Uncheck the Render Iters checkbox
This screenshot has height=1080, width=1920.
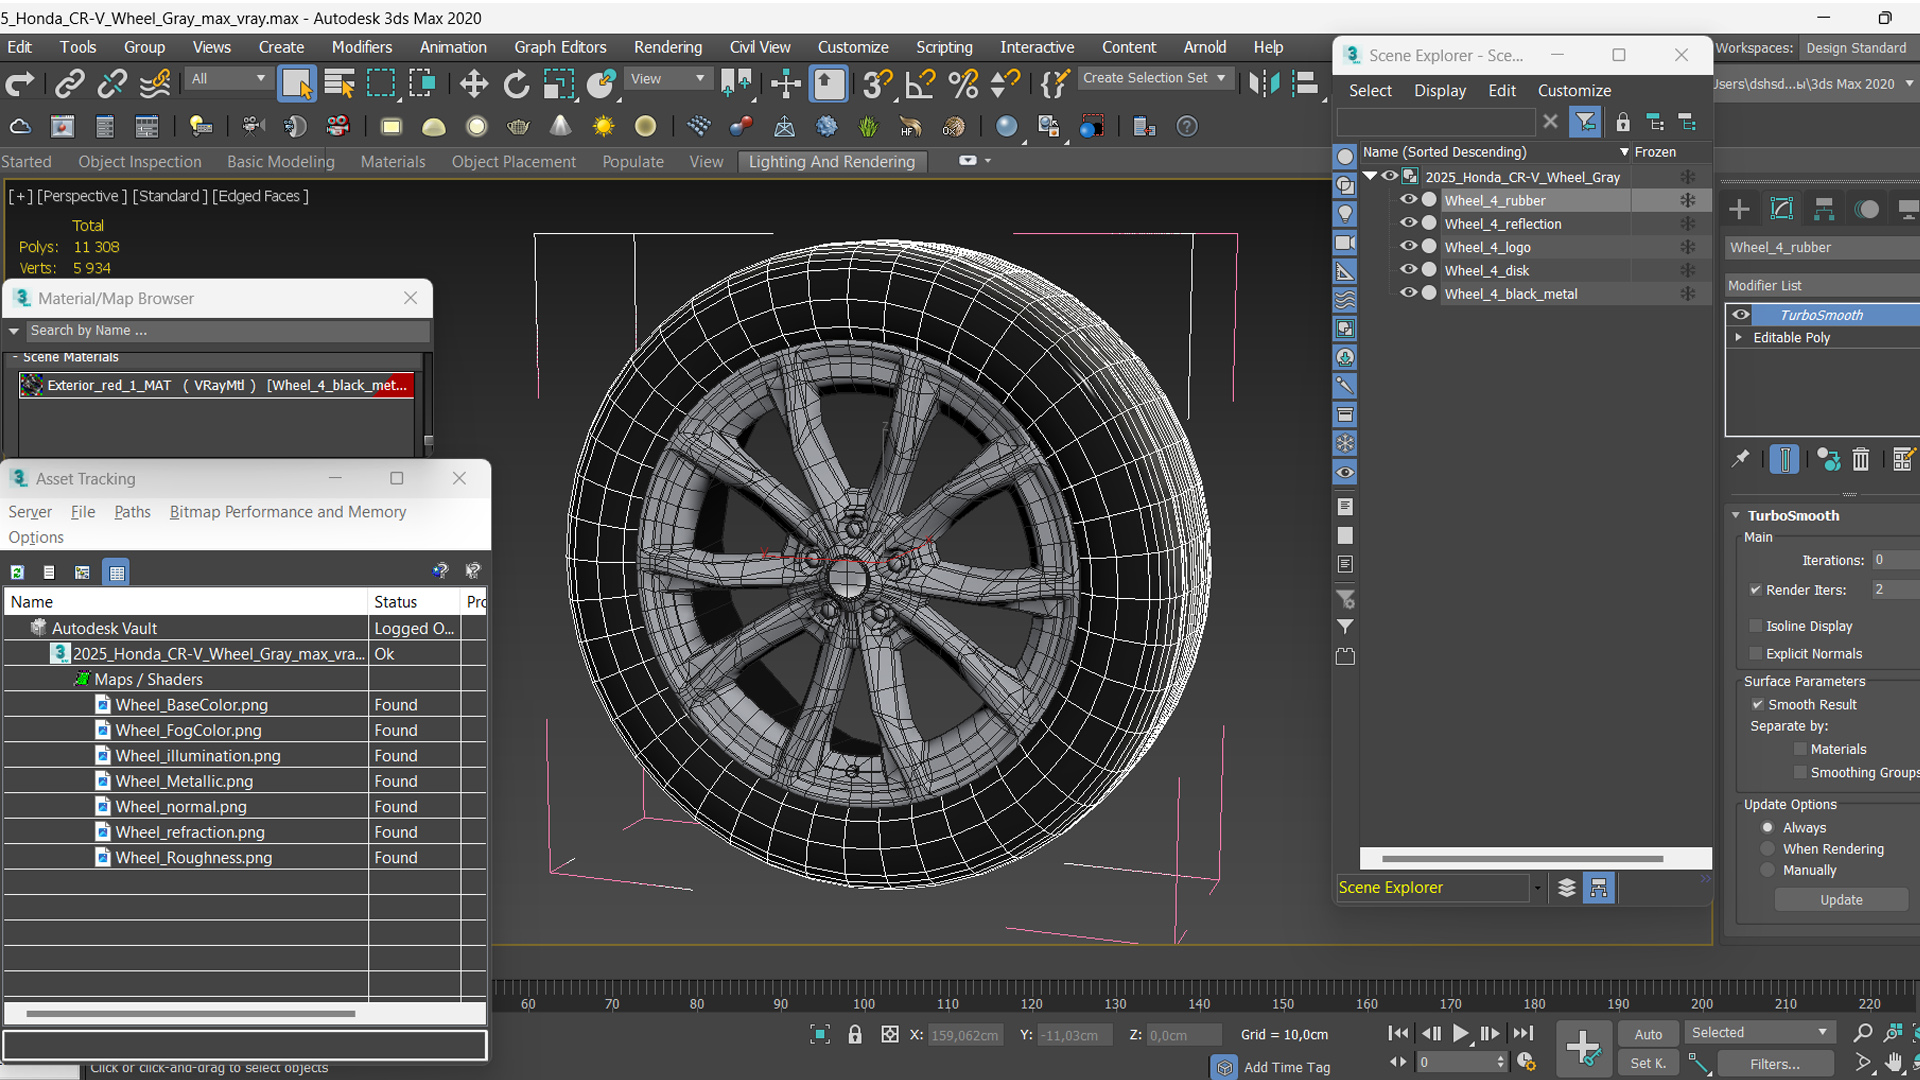click(x=1755, y=590)
